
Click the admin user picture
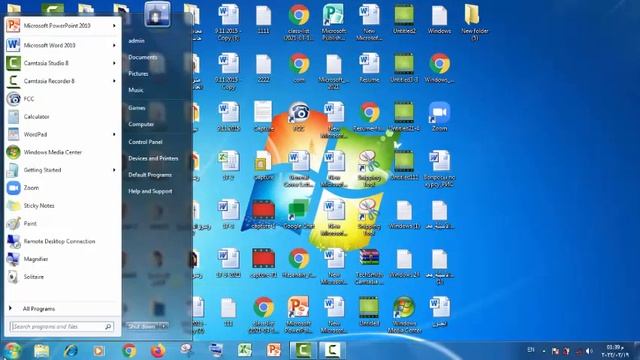click(157, 14)
